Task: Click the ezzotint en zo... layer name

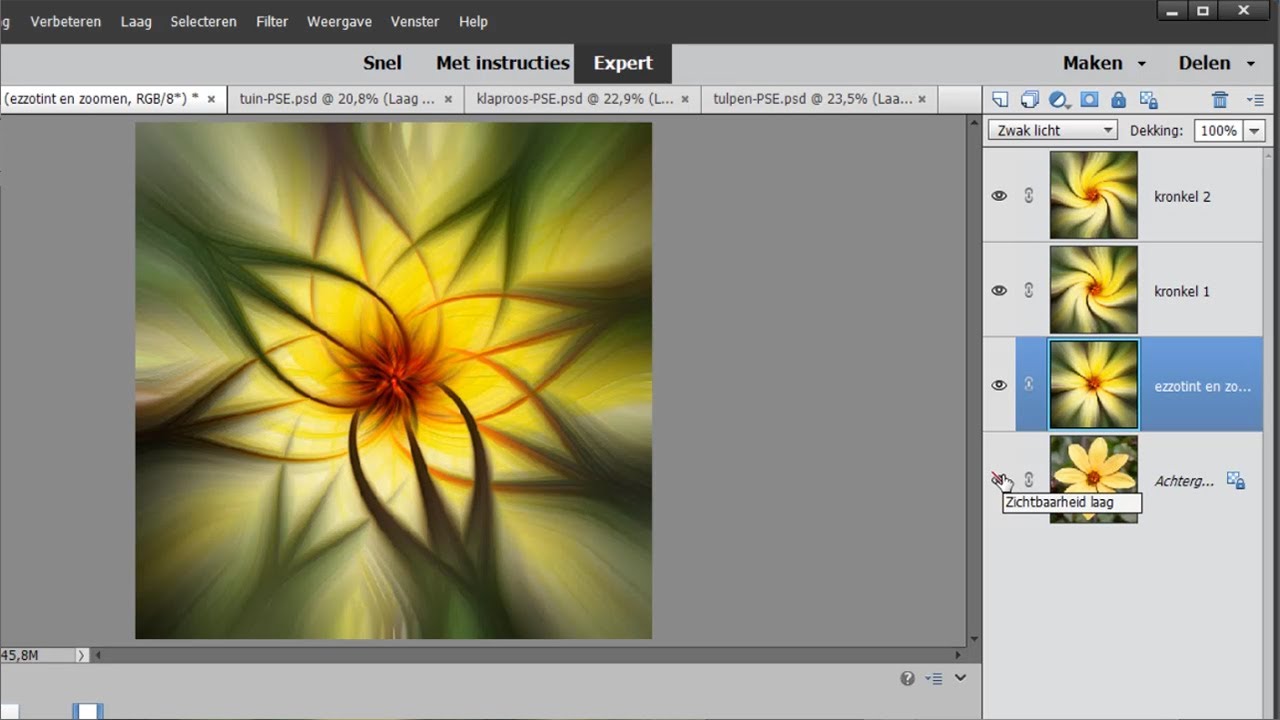Action: coord(1202,386)
